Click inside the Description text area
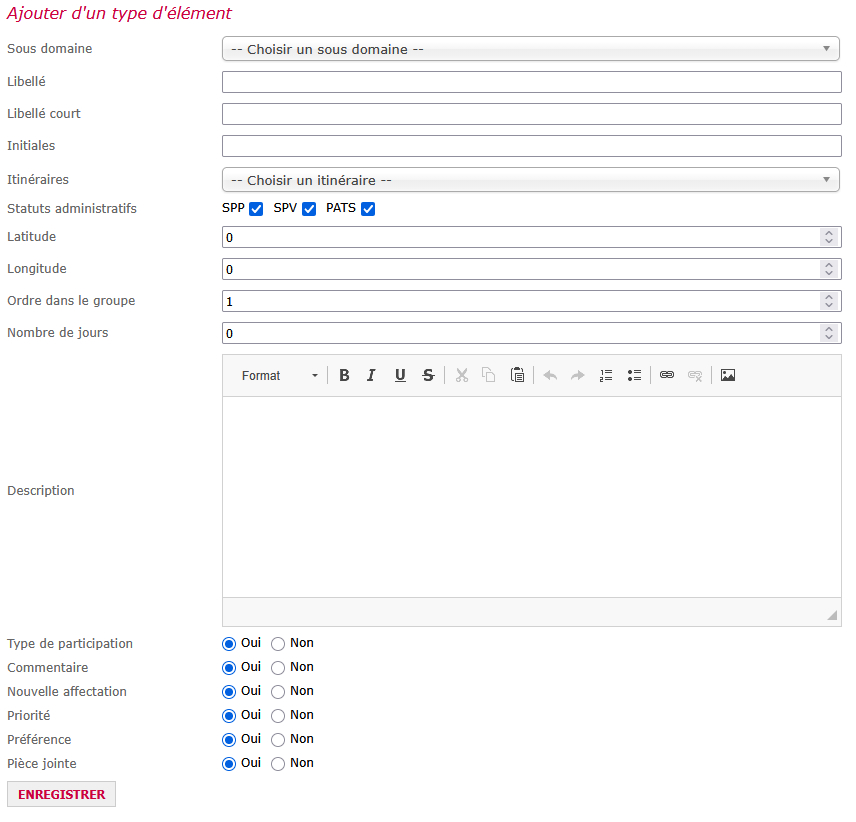This screenshot has width=856, height=822. (x=532, y=497)
